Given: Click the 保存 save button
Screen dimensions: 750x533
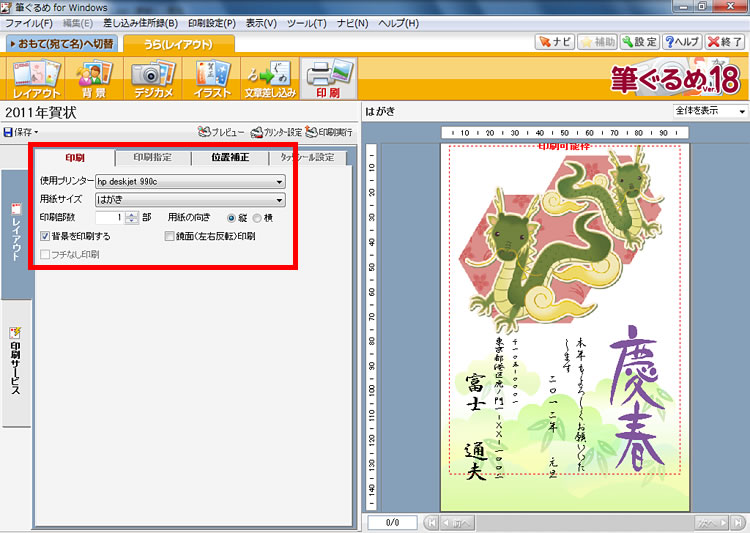Looking at the screenshot, I should tap(17, 132).
